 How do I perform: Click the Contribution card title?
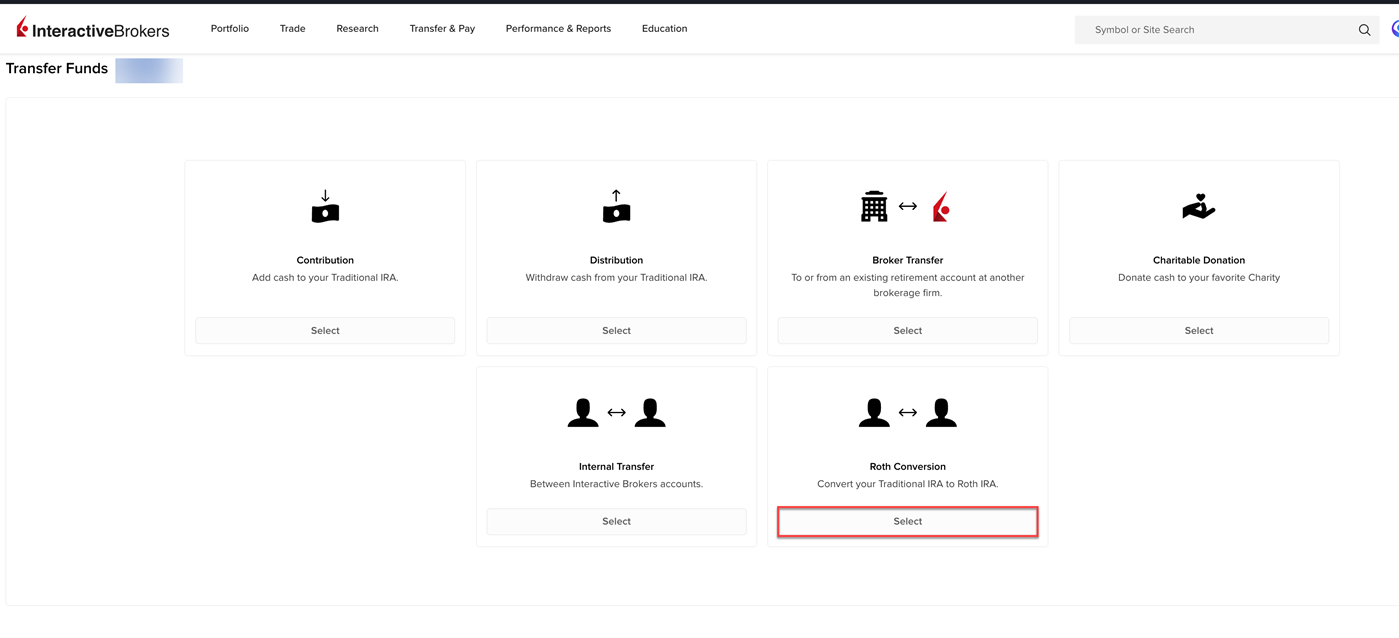pos(325,260)
